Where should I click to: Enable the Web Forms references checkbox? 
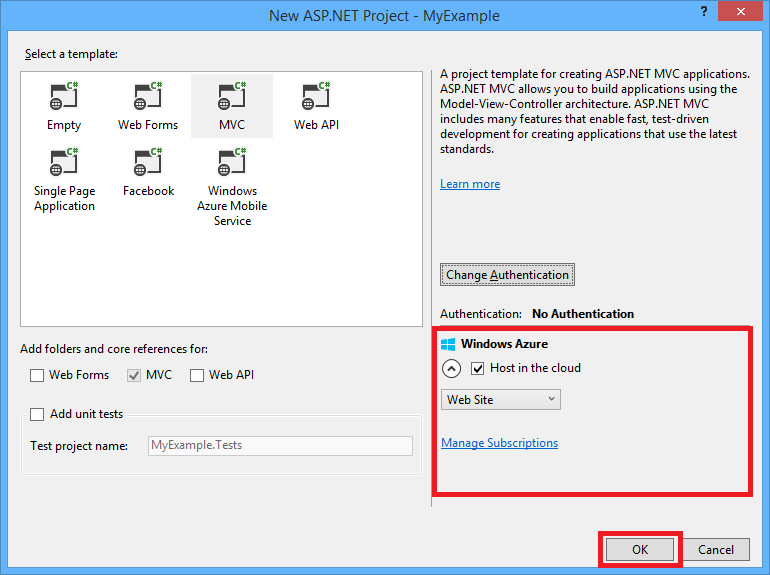click(37, 376)
